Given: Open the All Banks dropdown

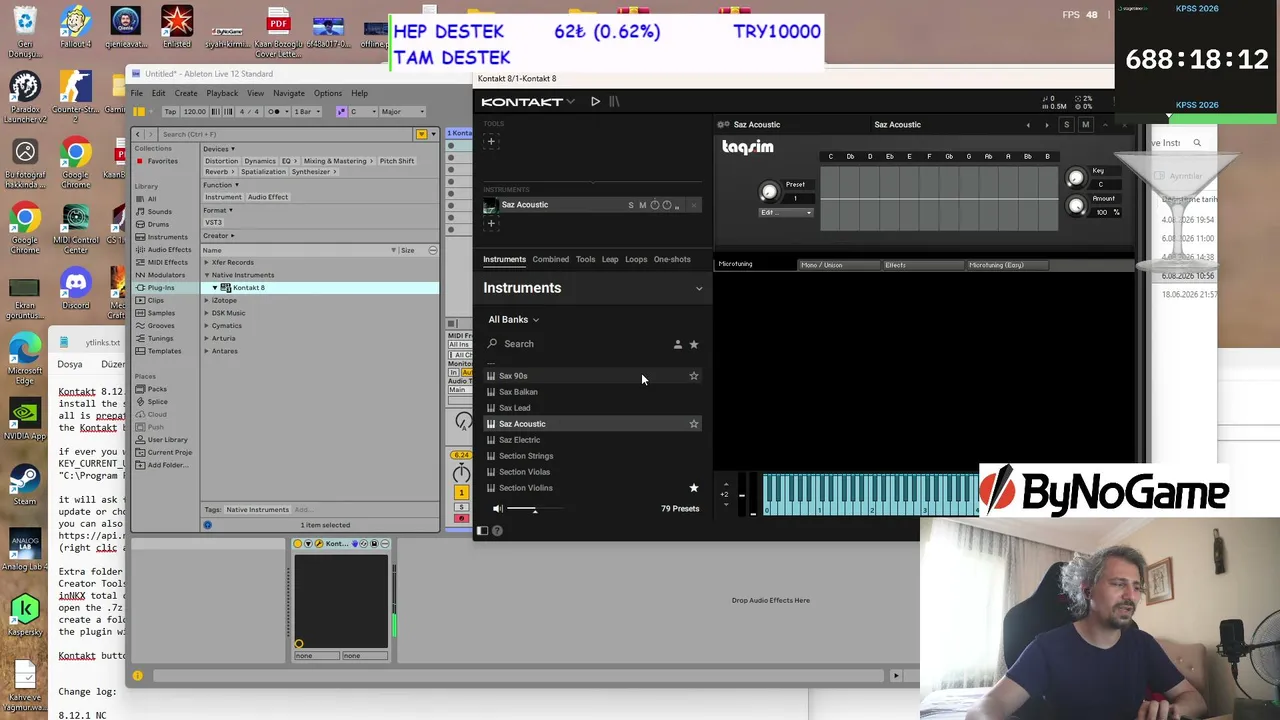Looking at the screenshot, I should tap(514, 320).
